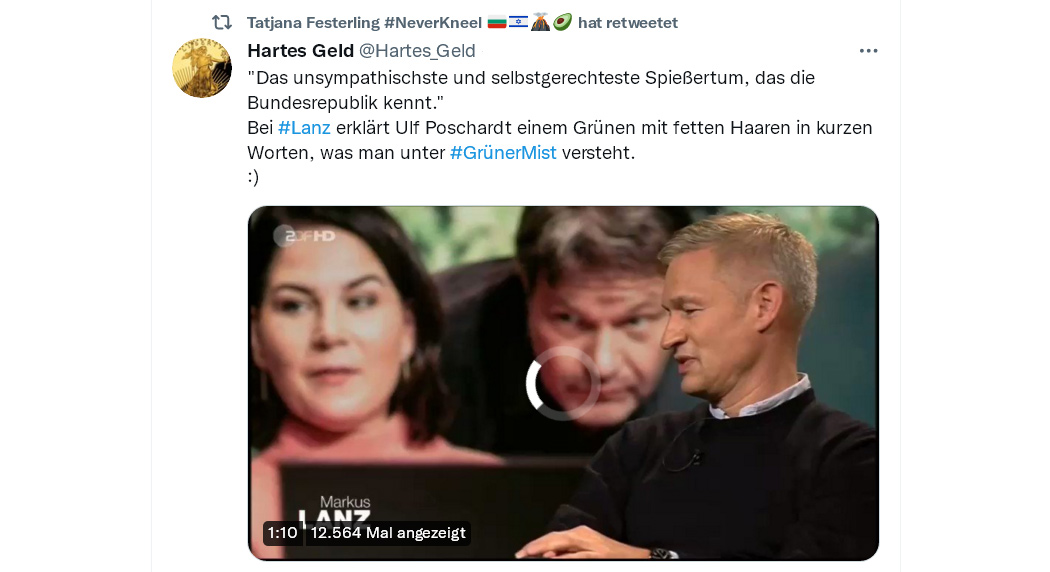Open the embedded video thumbnail
Screen dimensions: 1050x572
pos(563,383)
